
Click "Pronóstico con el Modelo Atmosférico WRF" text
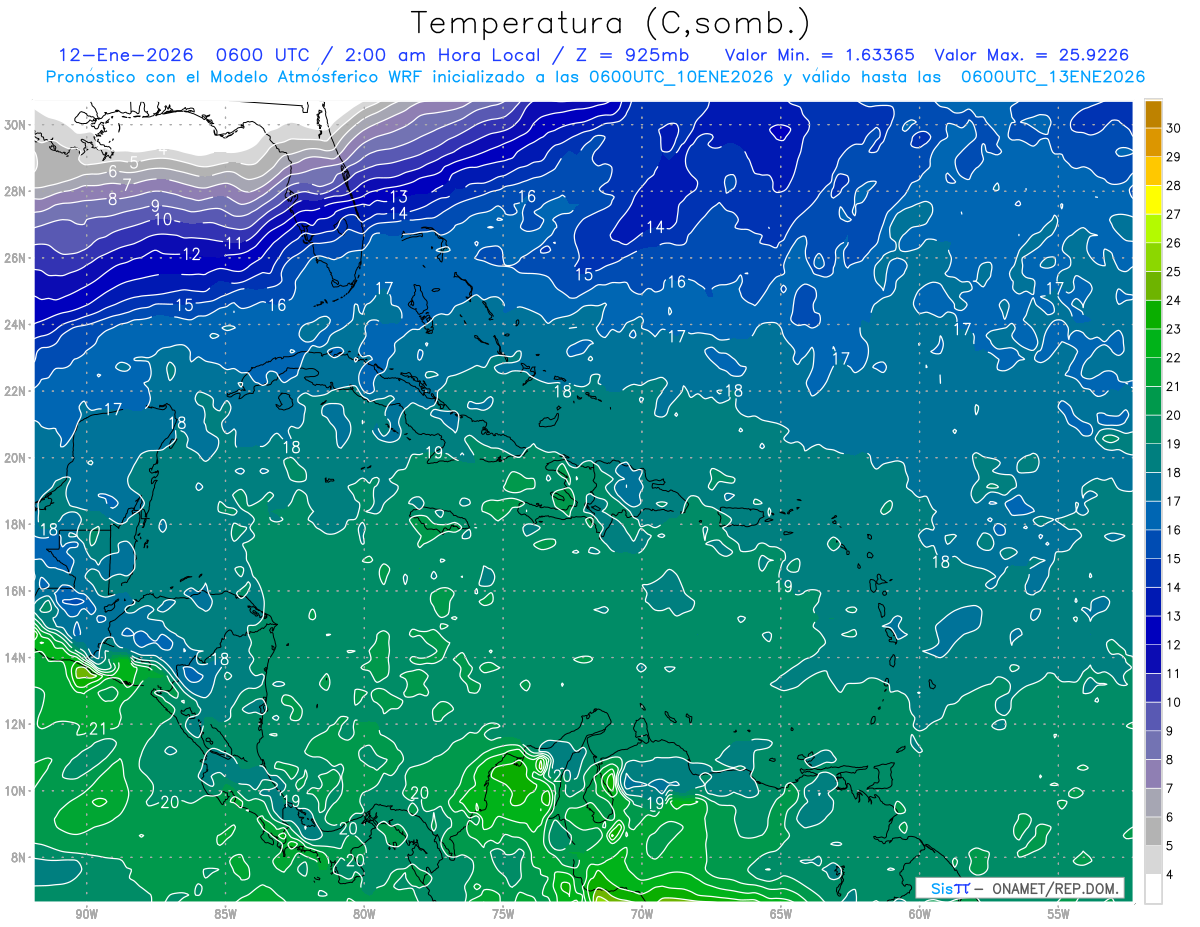point(243,77)
